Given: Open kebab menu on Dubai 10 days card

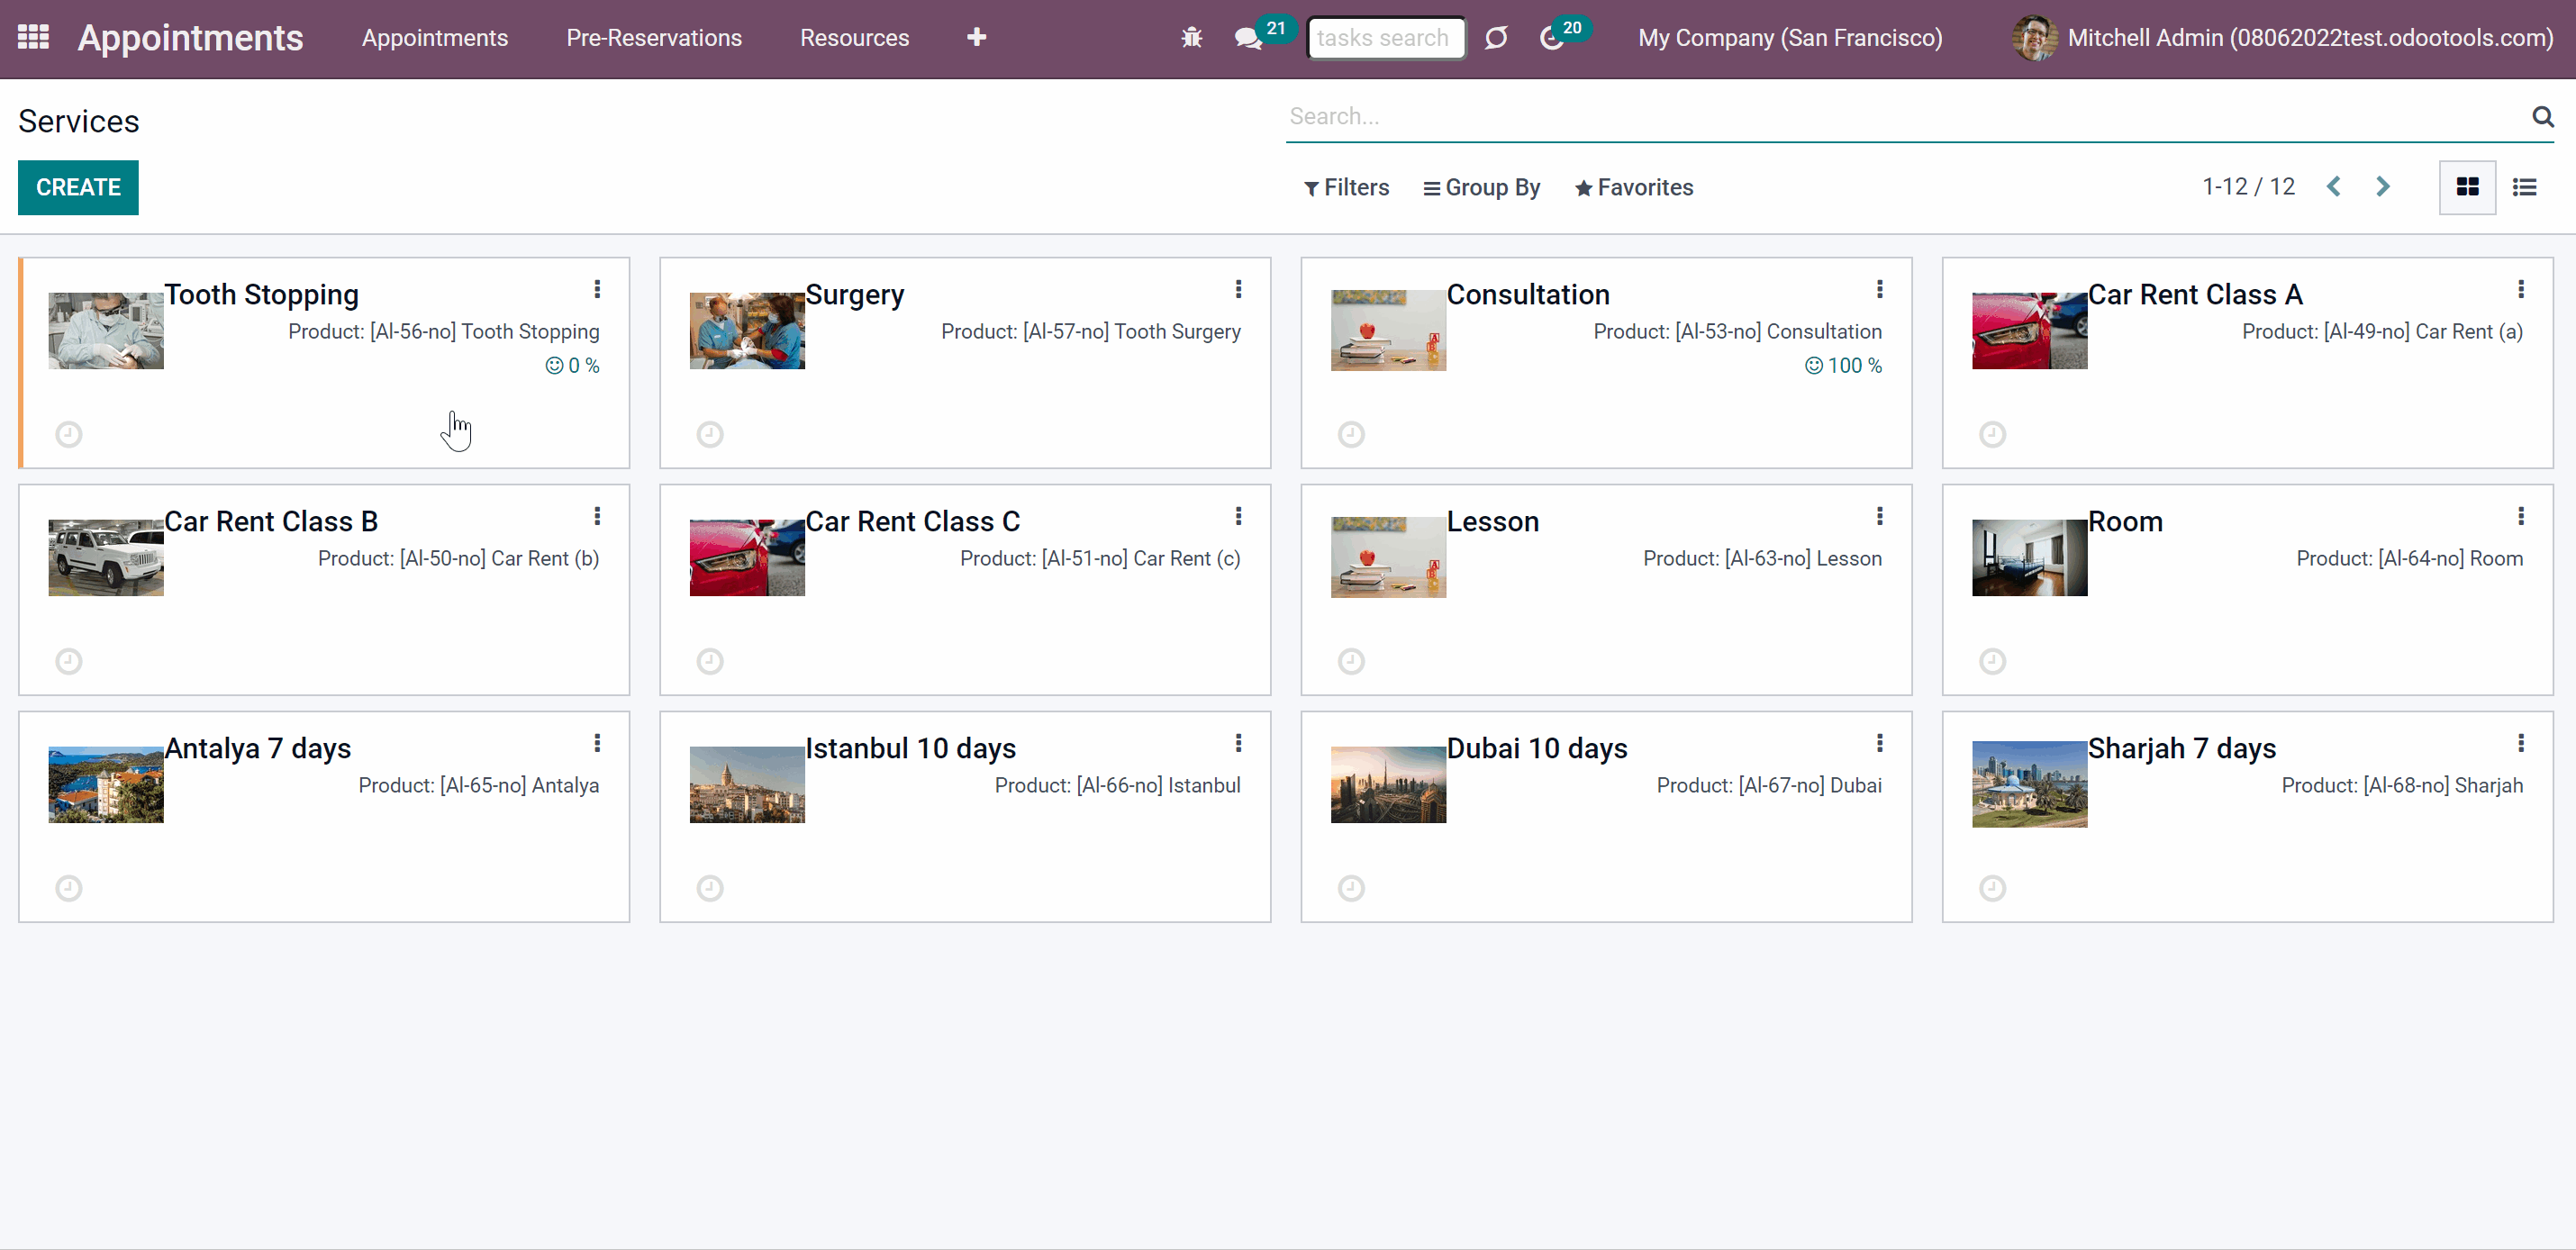Looking at the screenshot, I should point(1880,743).
